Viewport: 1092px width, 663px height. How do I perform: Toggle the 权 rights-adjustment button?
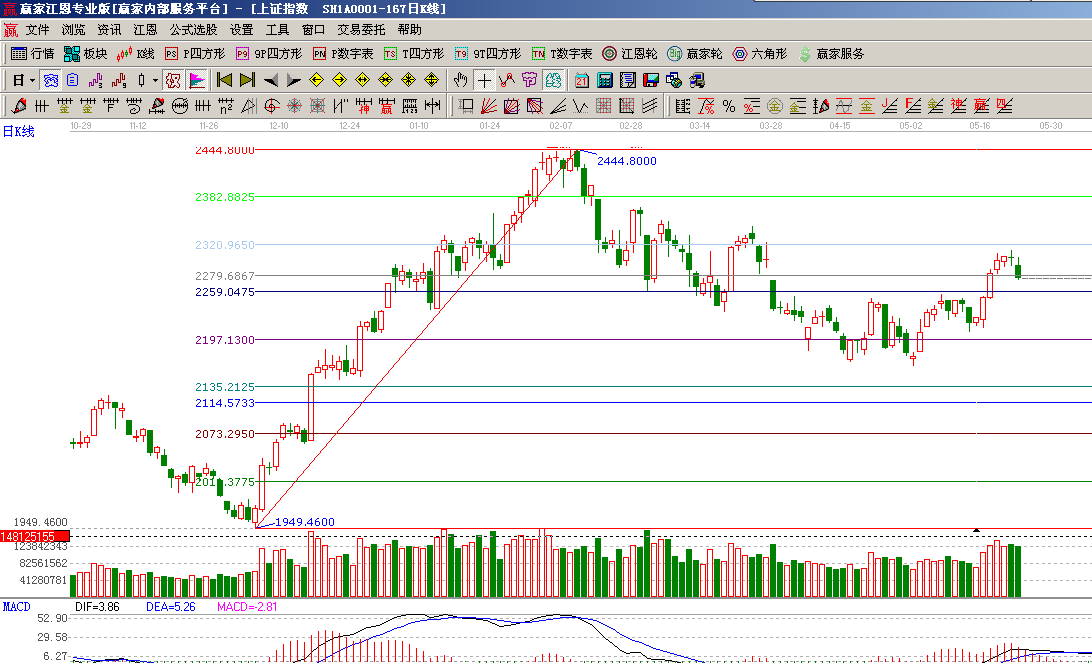click(172, 80)
